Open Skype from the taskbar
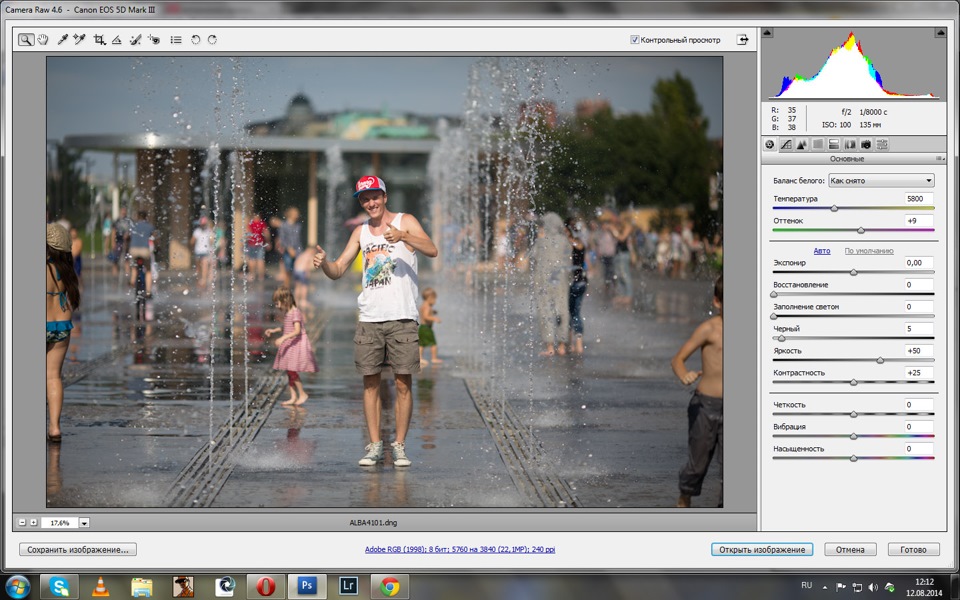The height and width of the screenshot is (600, 960). (59, 587)
